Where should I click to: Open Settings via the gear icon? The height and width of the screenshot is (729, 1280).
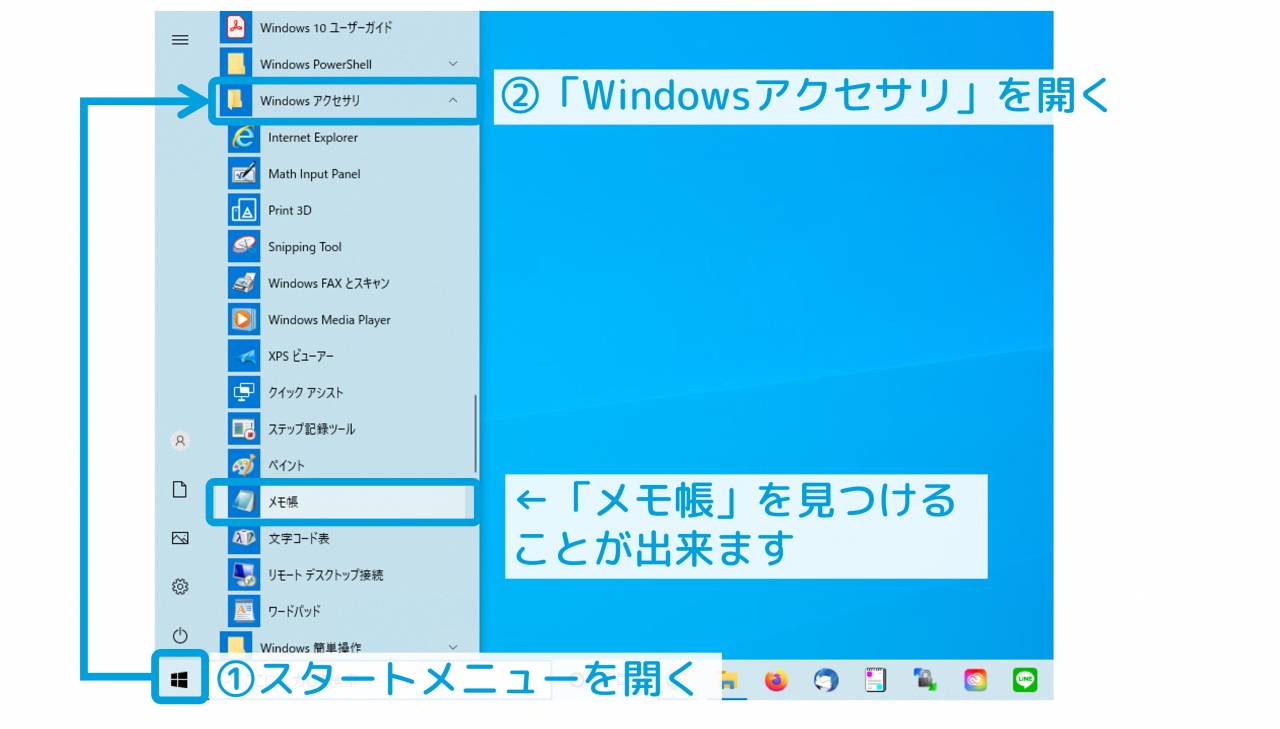tap(180, 587)
